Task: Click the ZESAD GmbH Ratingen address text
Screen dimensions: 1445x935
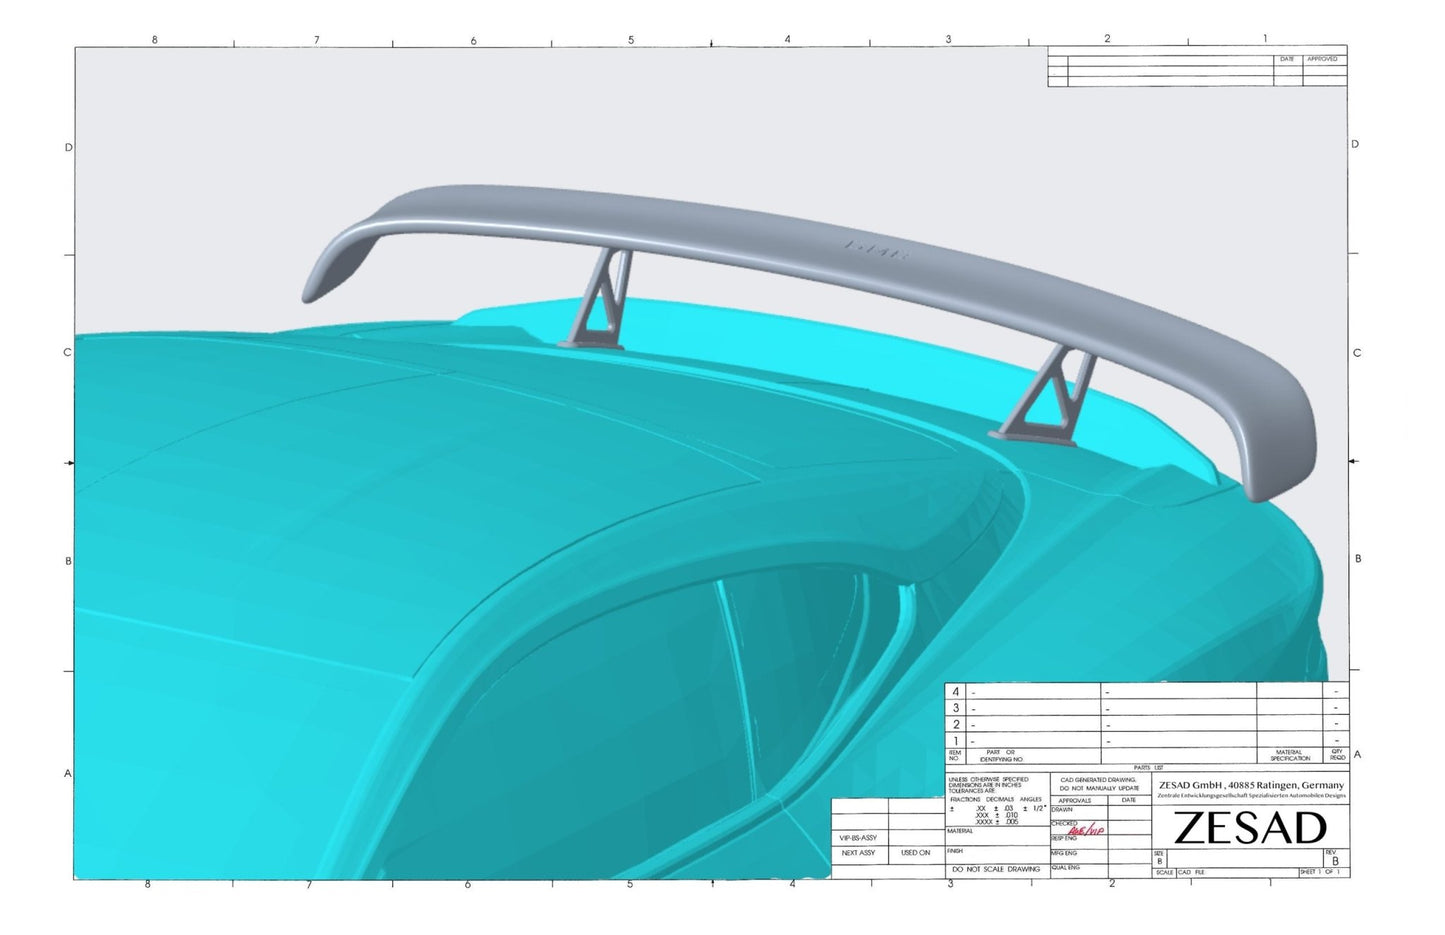Action: pos(1250,785)
